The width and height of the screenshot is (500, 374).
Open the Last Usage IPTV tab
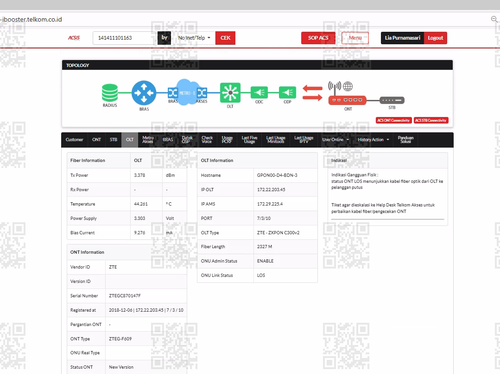304,140
